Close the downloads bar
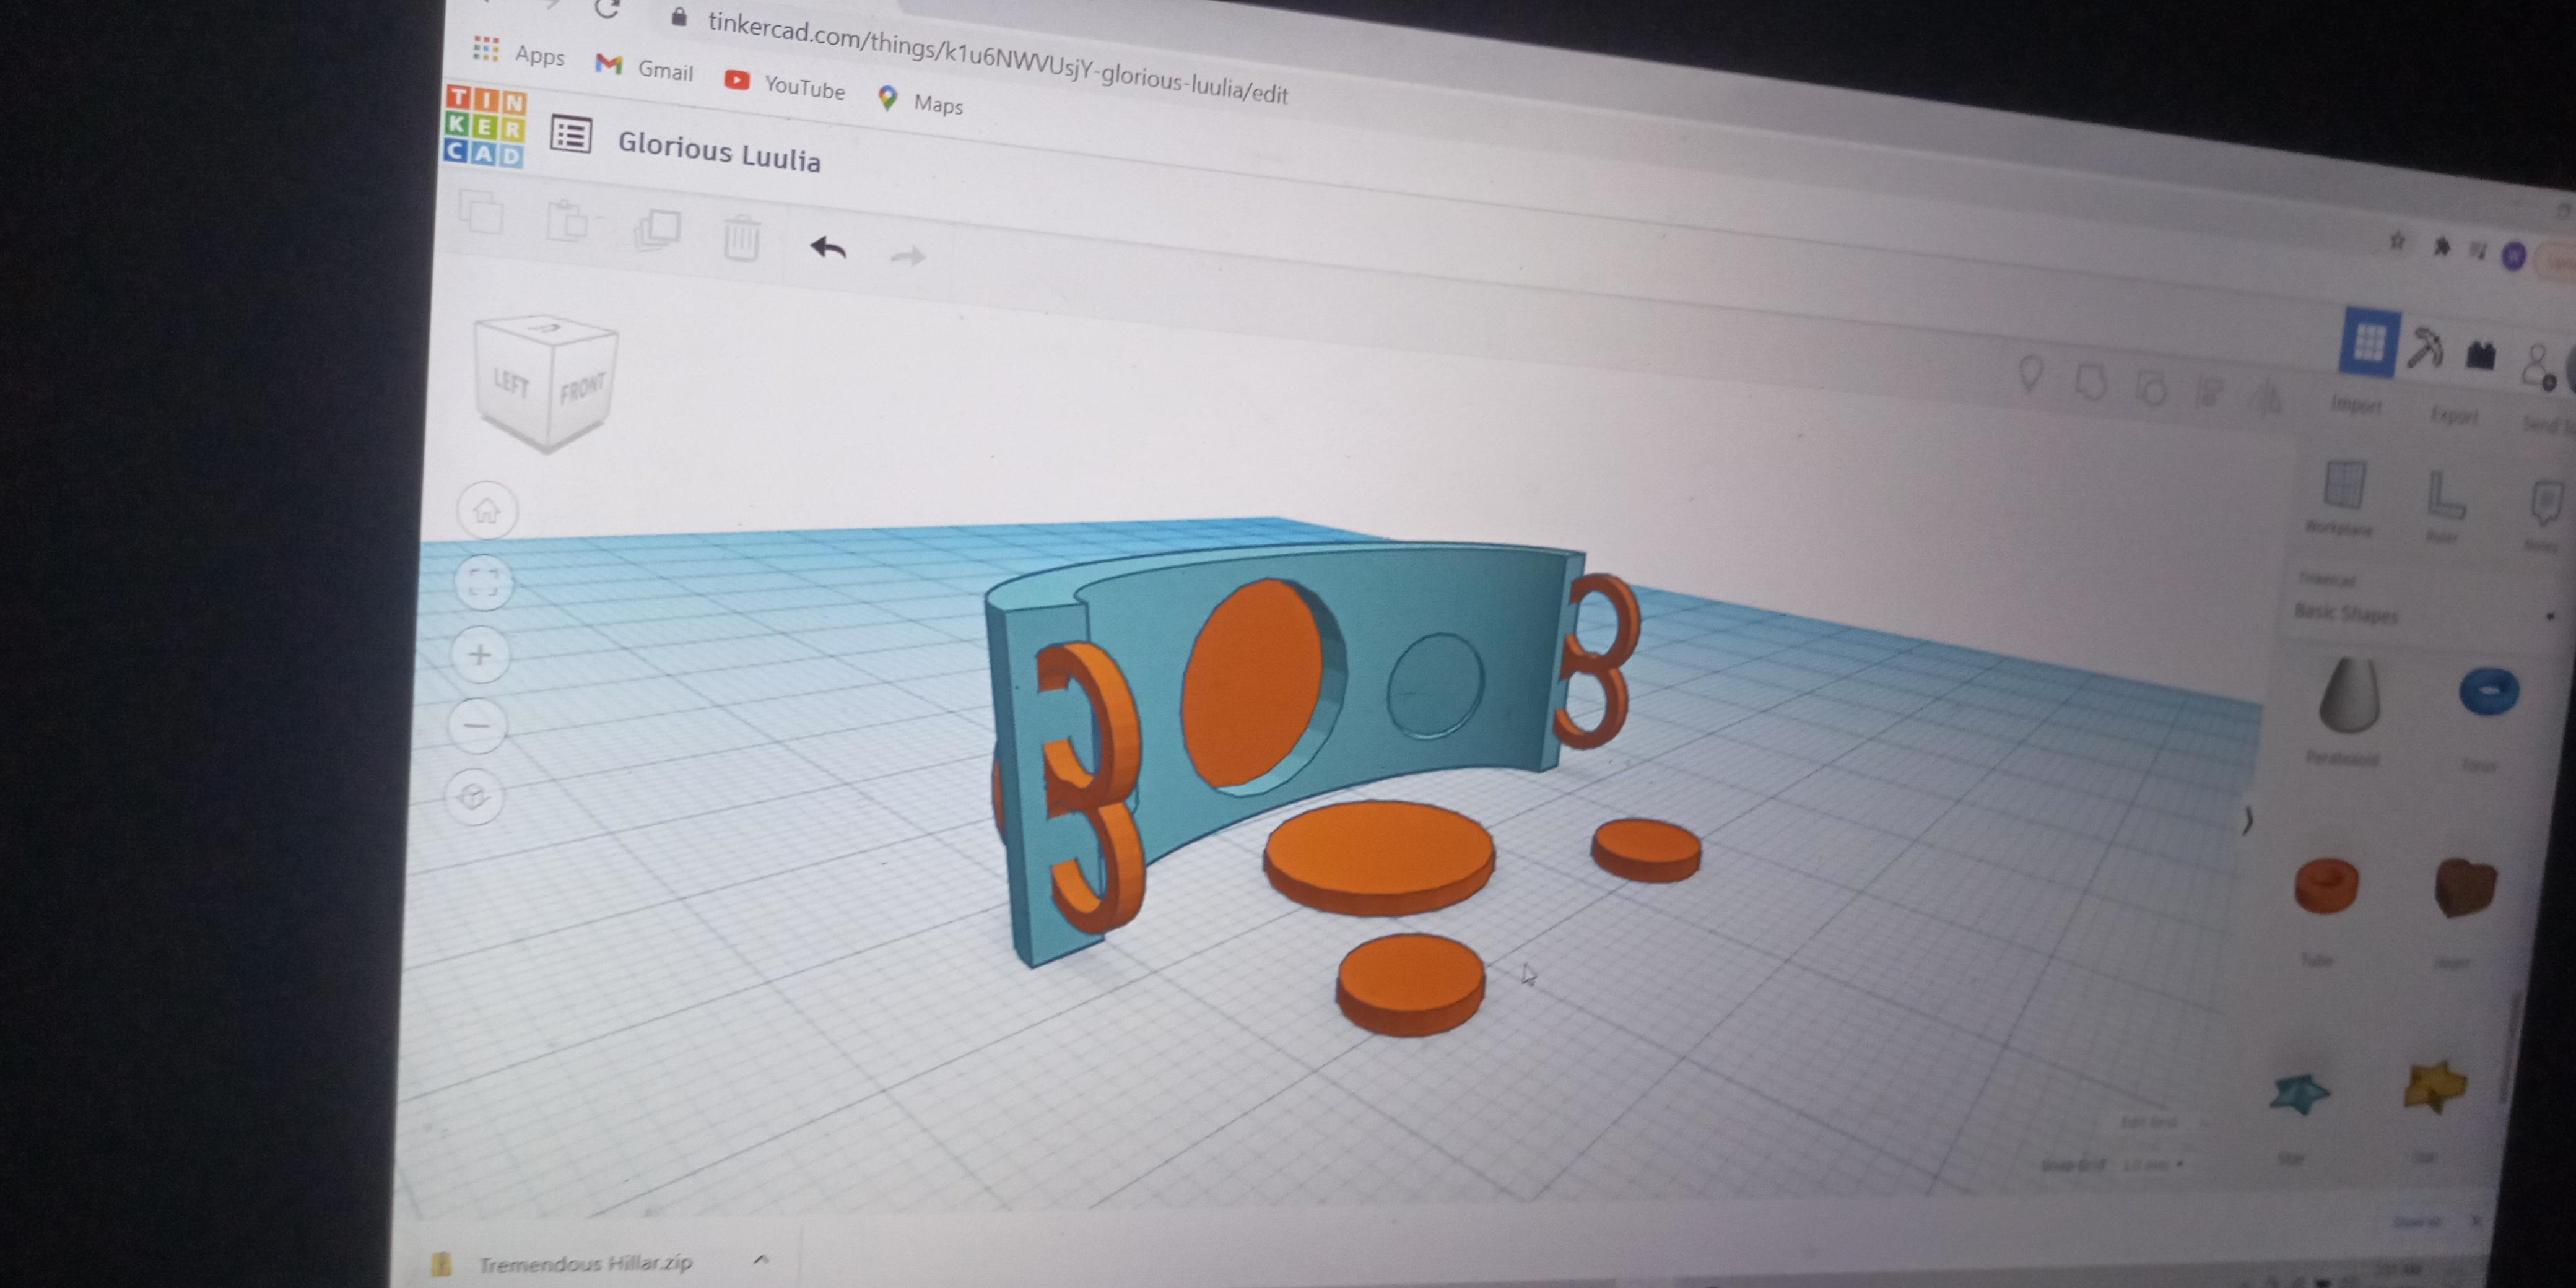The width and height of the screenshot is (2576, 1288). tap(2476, 1222)
